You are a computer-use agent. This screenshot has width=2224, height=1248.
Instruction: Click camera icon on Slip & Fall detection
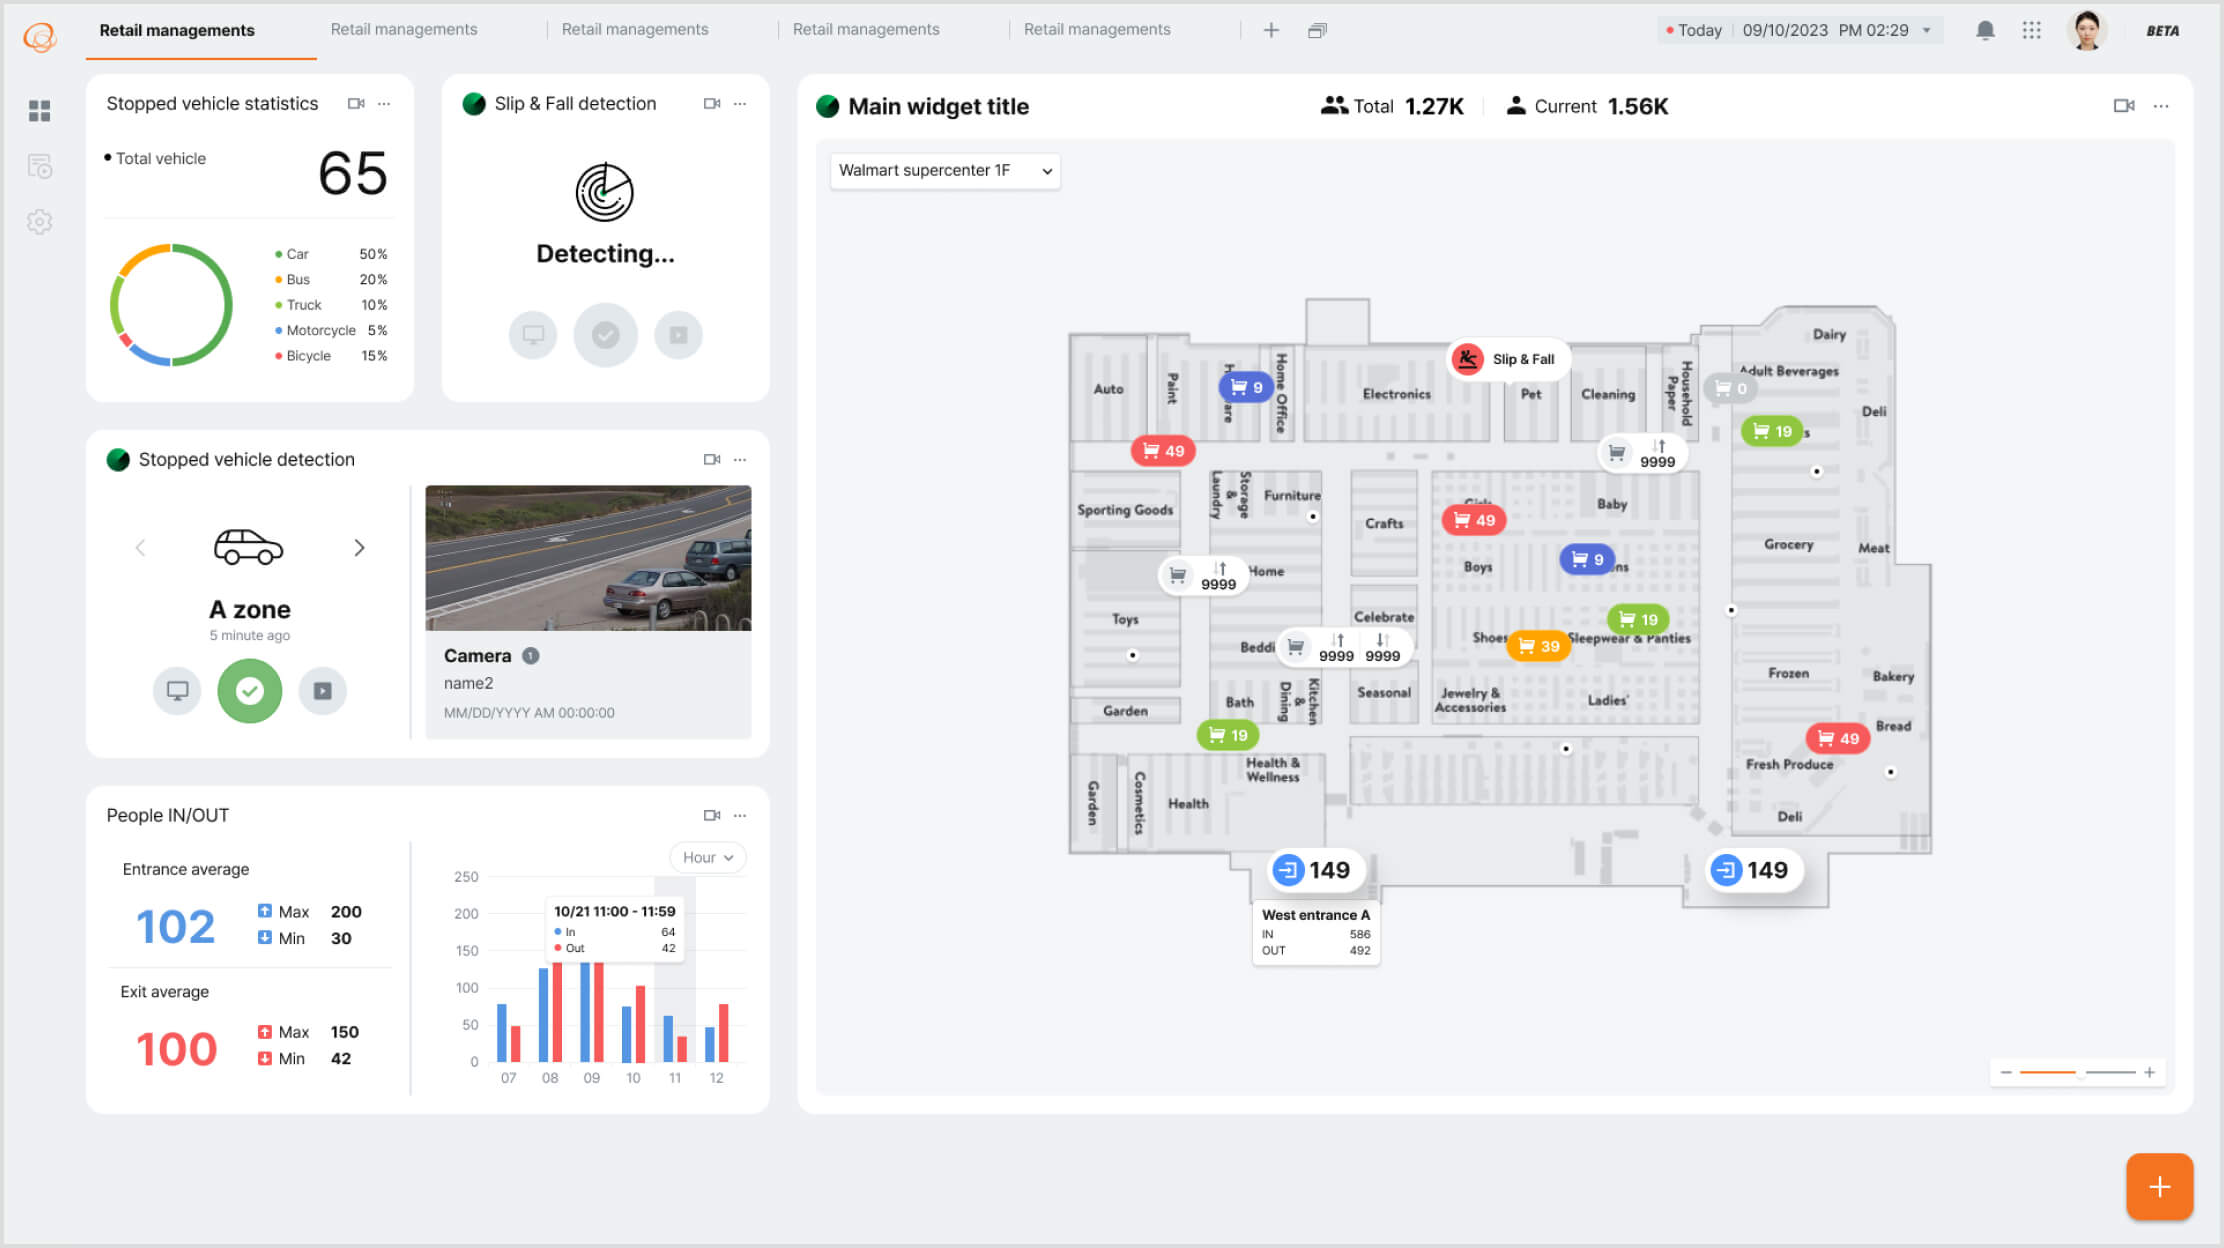(712, 103)
